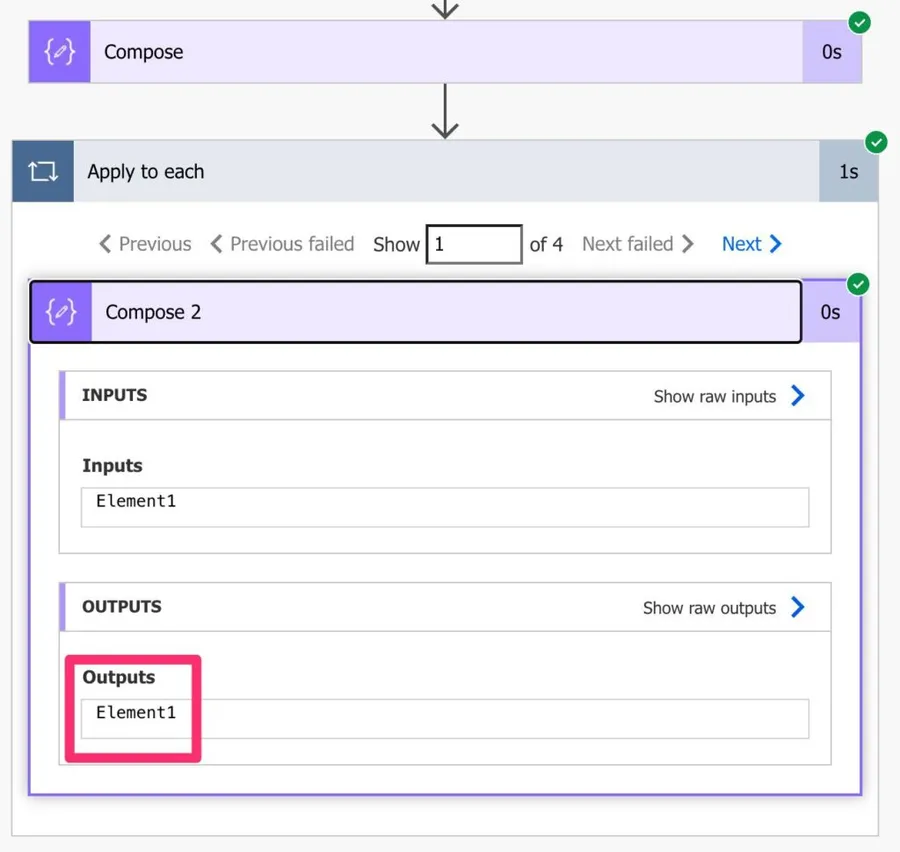Image resolution: width=900 pixels, height=852 pixels.
Task: Click the Previous iteration chevron arrow
Action: point(105,244)
